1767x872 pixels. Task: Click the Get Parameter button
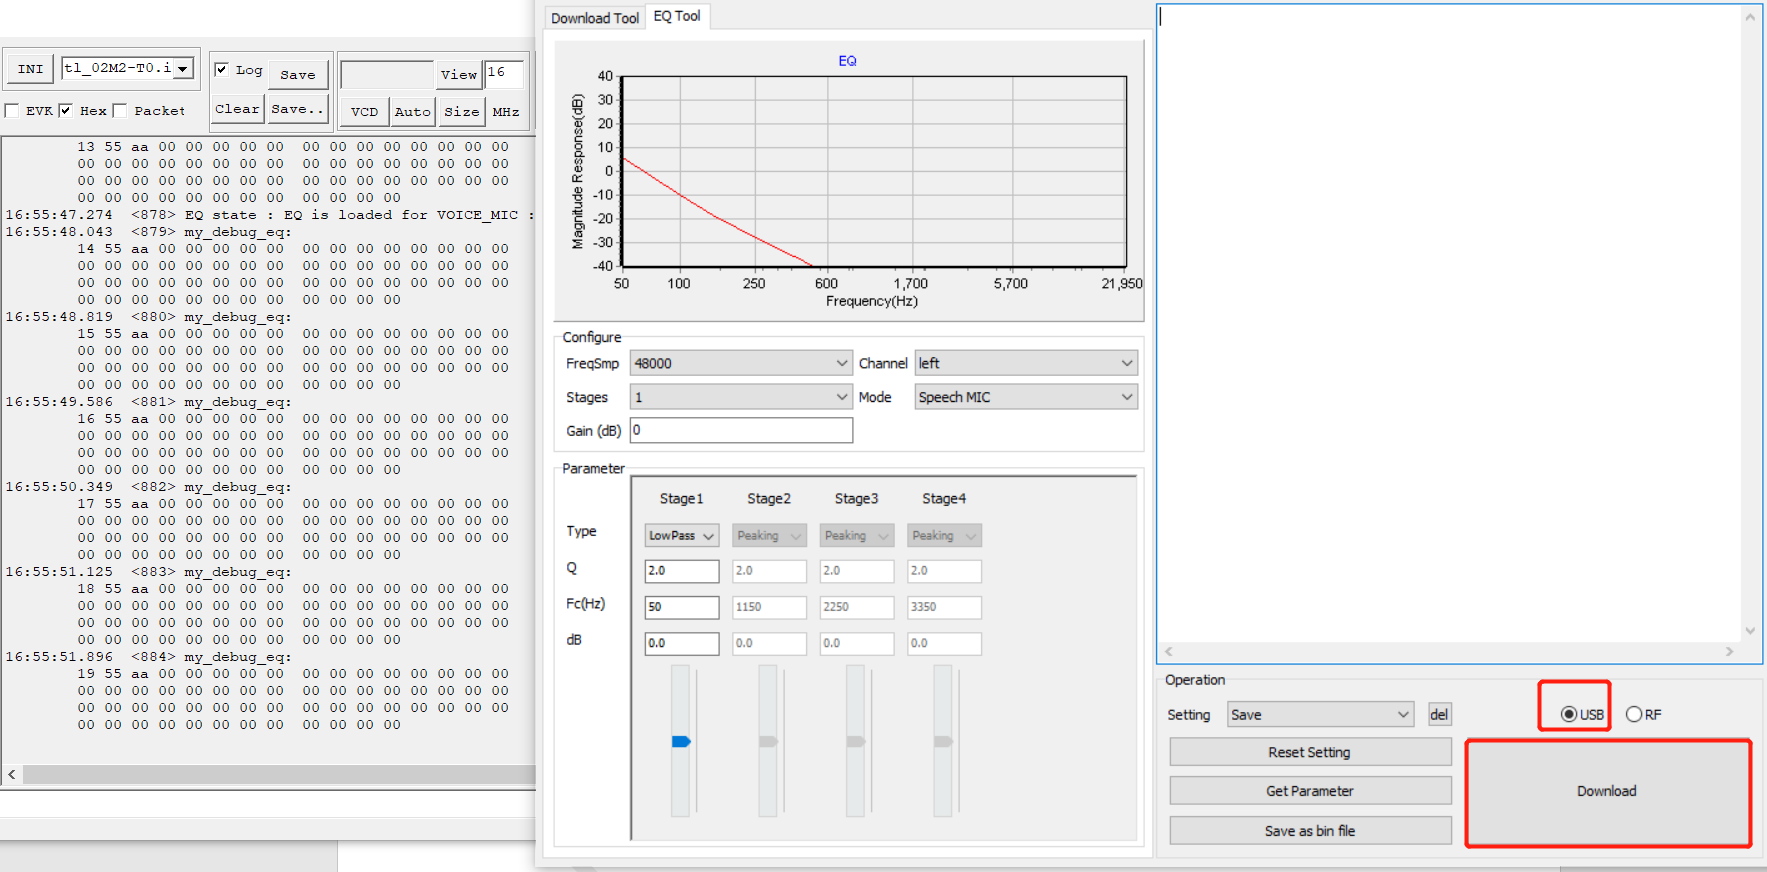pos(1309,792)
